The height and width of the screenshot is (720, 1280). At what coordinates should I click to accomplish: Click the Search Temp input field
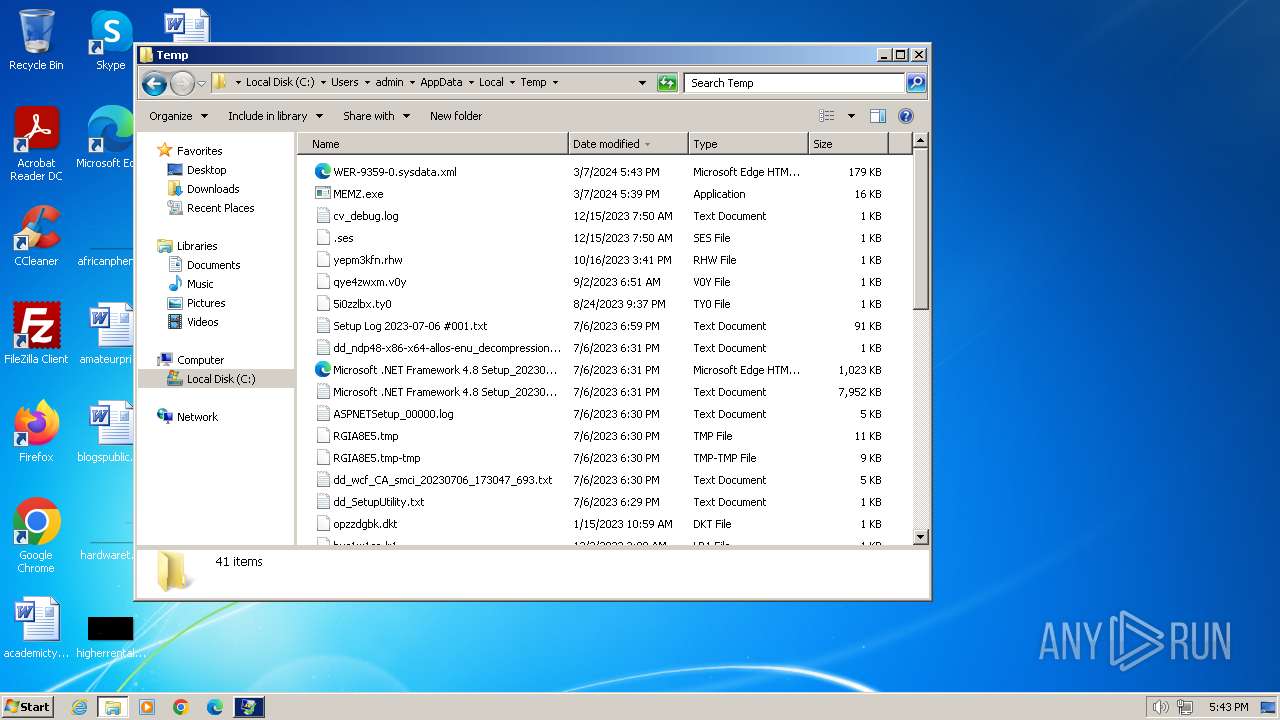[795, 83]
